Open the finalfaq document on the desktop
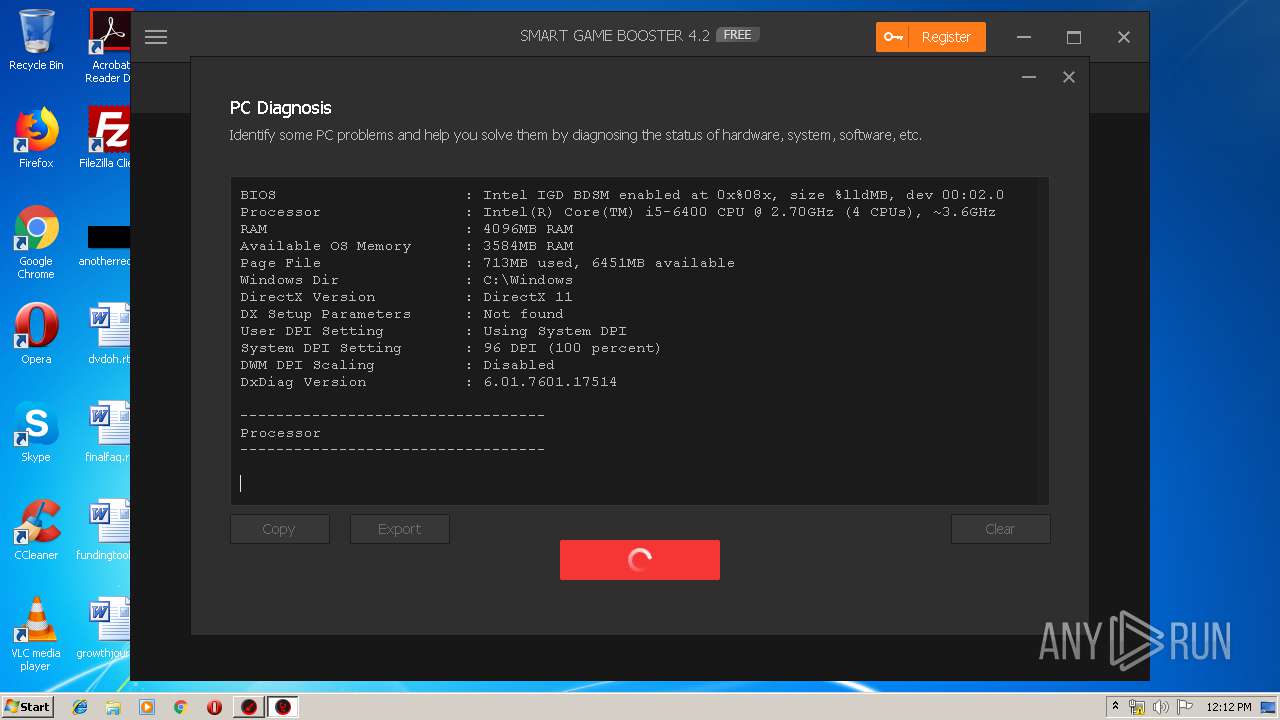The height and width of the screenshot is (720, 1280). click(108, 432)
